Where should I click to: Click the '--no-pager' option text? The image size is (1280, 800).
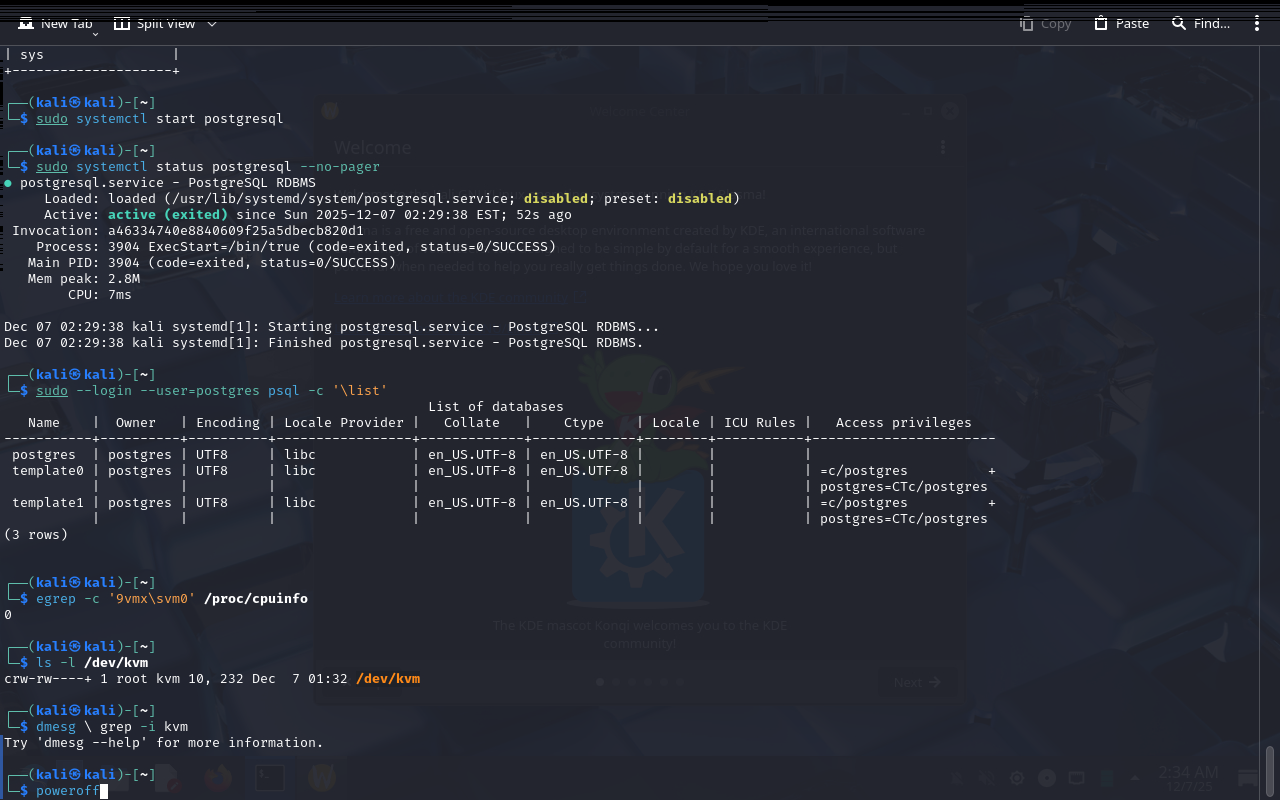point(340,167)
